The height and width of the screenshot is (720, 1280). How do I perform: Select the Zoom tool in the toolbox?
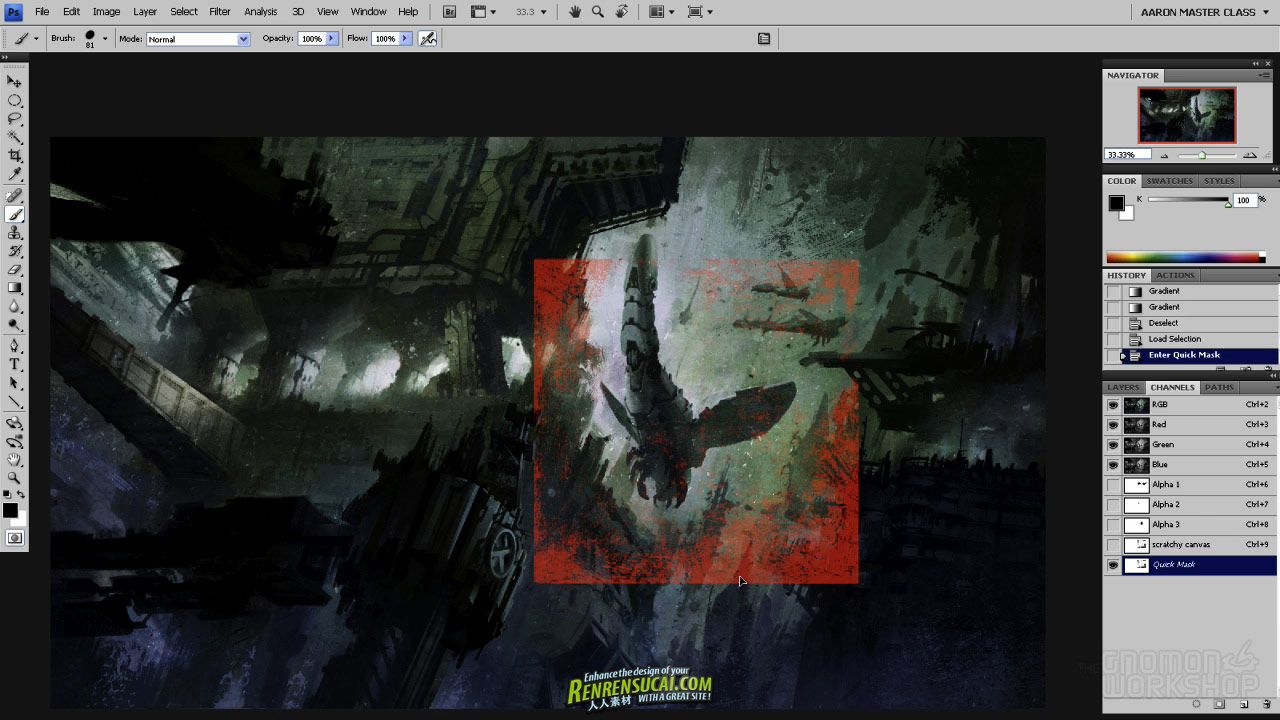(x=14, y=478)
